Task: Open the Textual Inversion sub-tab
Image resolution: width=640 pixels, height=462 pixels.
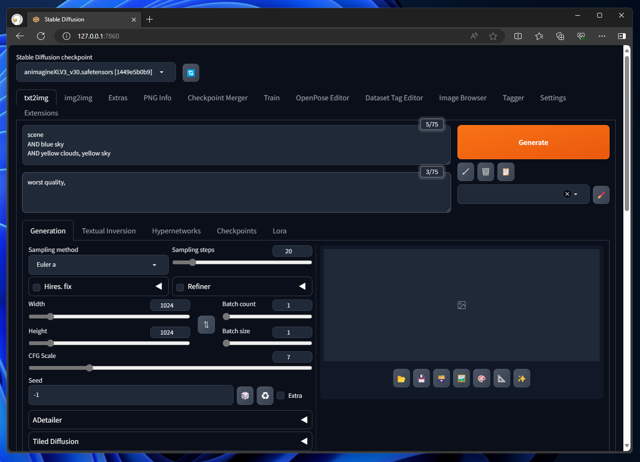Action: (109, 231)
